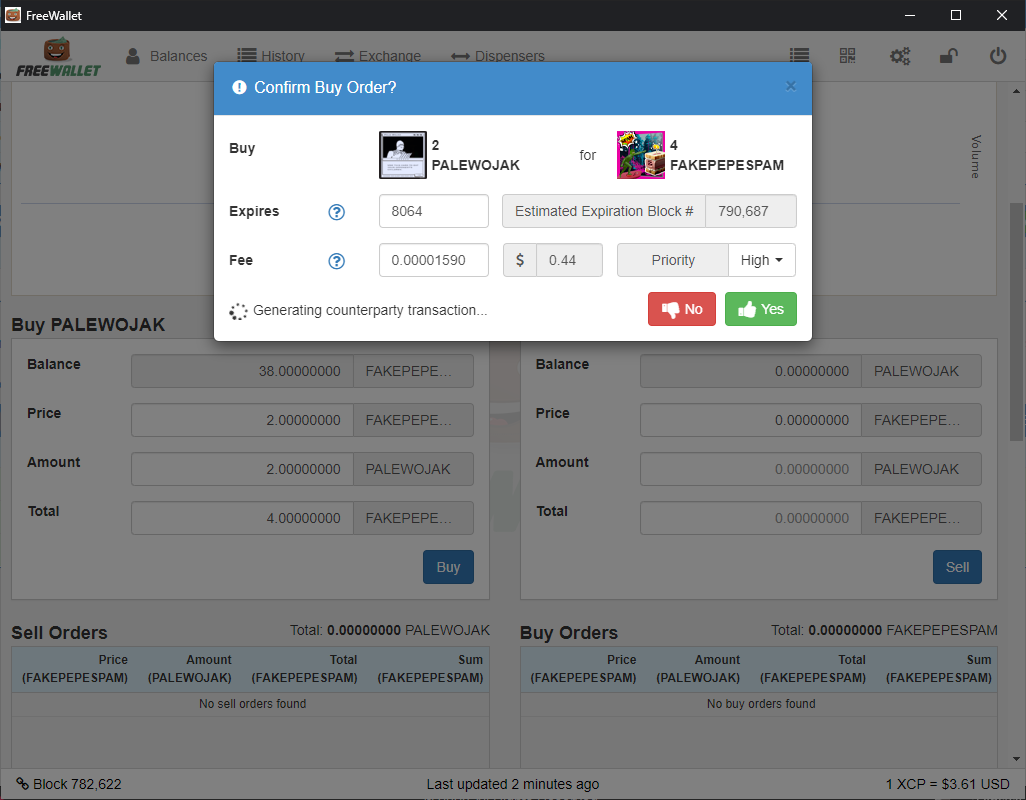Click the FreeWallet title bar app icon
Screen dimensions: 1026x800
pos(12,15)
